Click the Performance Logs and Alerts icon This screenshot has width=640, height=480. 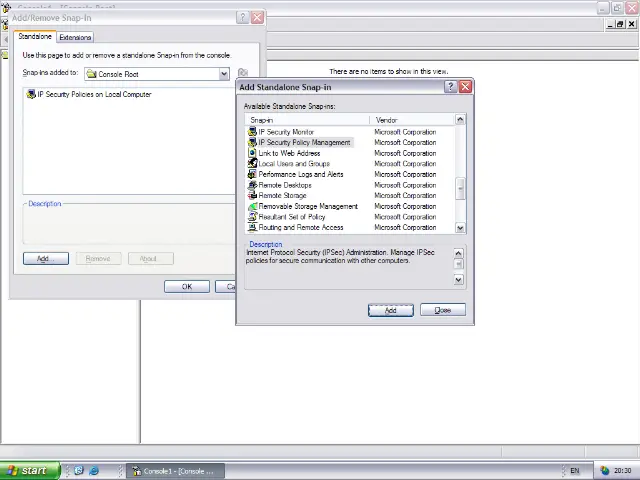pyautogui.click(x=252, y=174)
